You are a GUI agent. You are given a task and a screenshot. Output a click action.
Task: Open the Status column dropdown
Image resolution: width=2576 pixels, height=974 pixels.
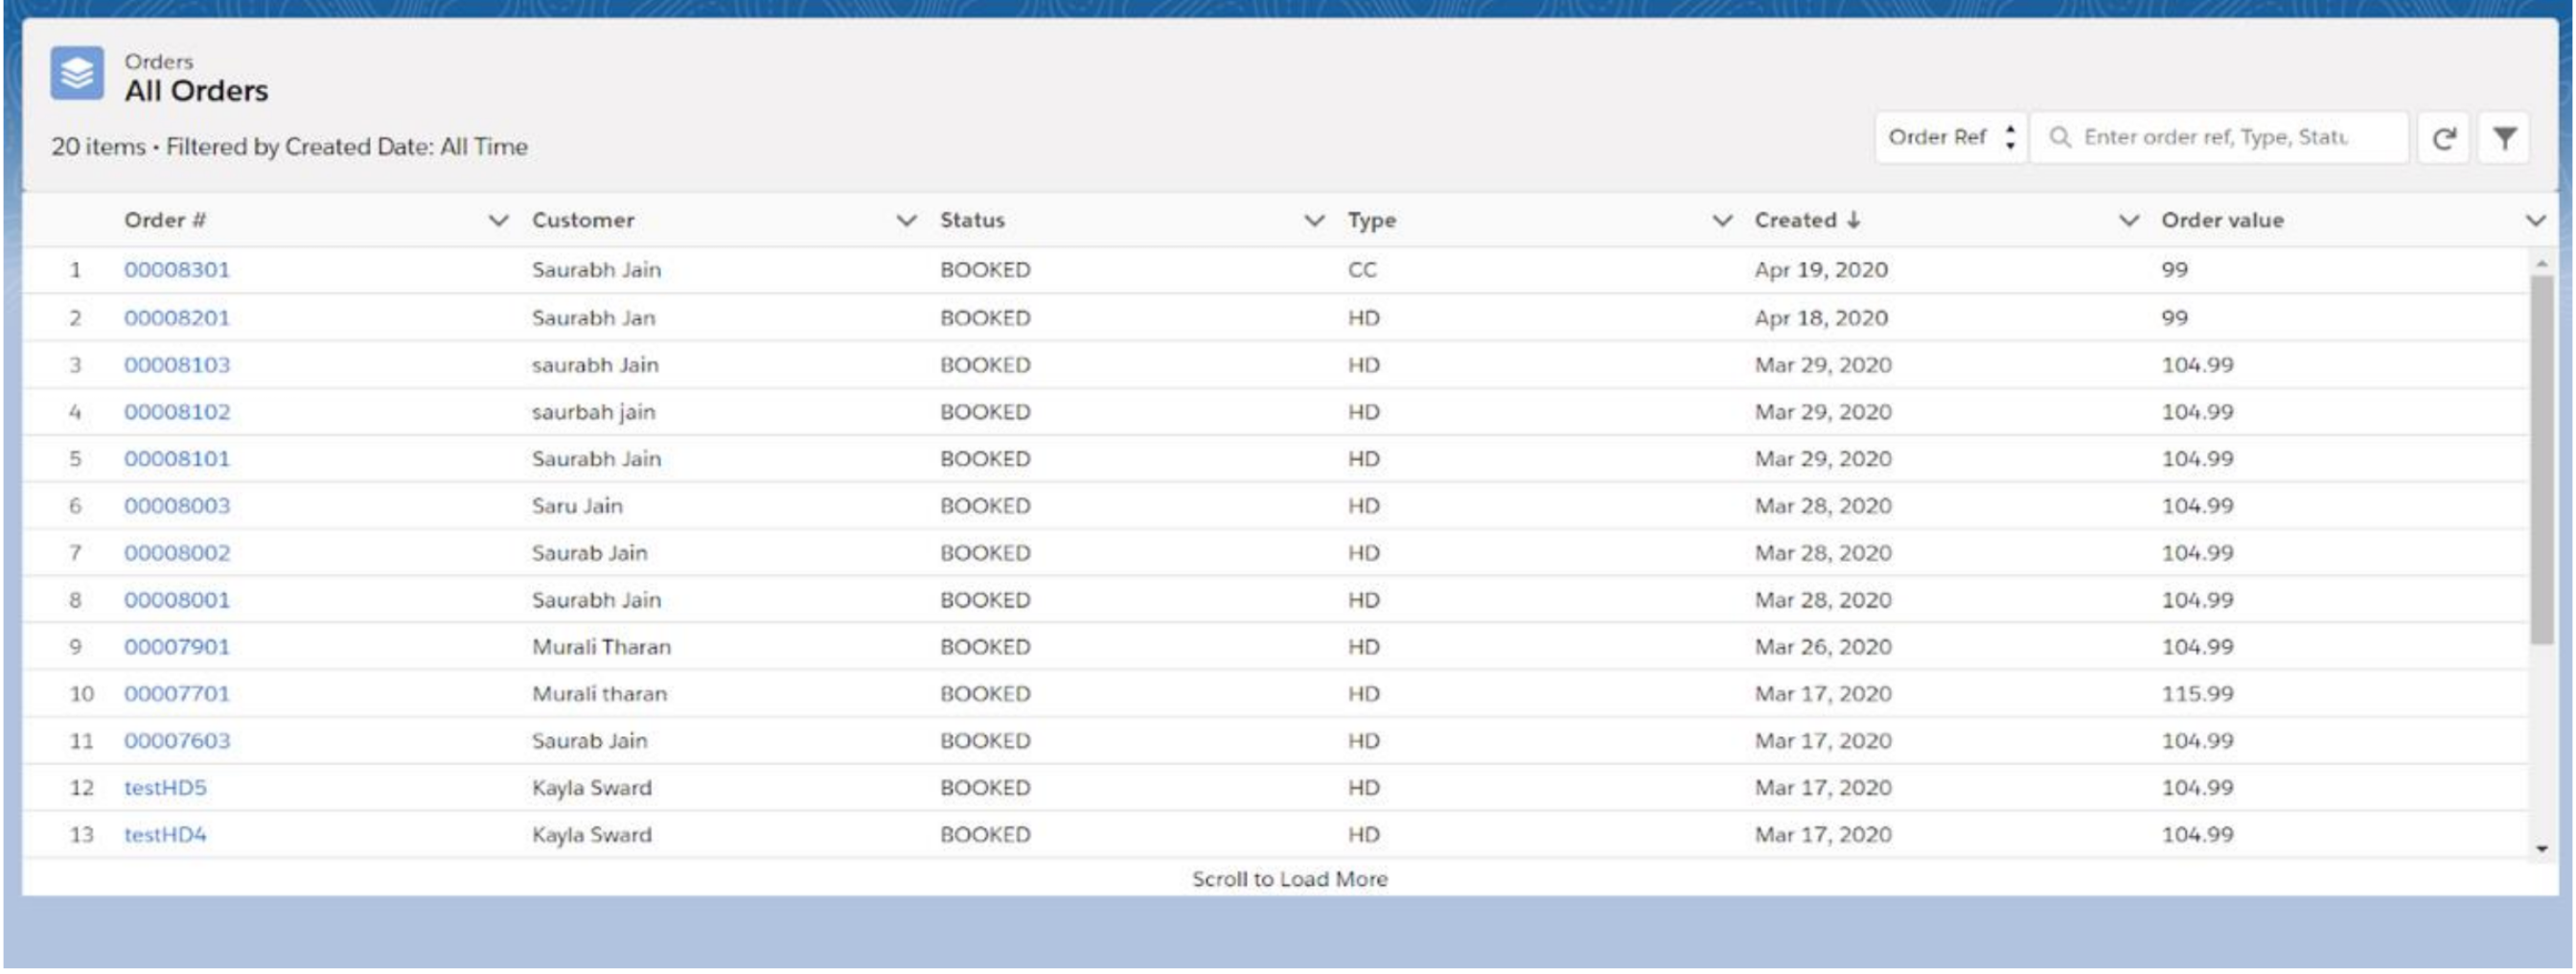pos(1314,221)
